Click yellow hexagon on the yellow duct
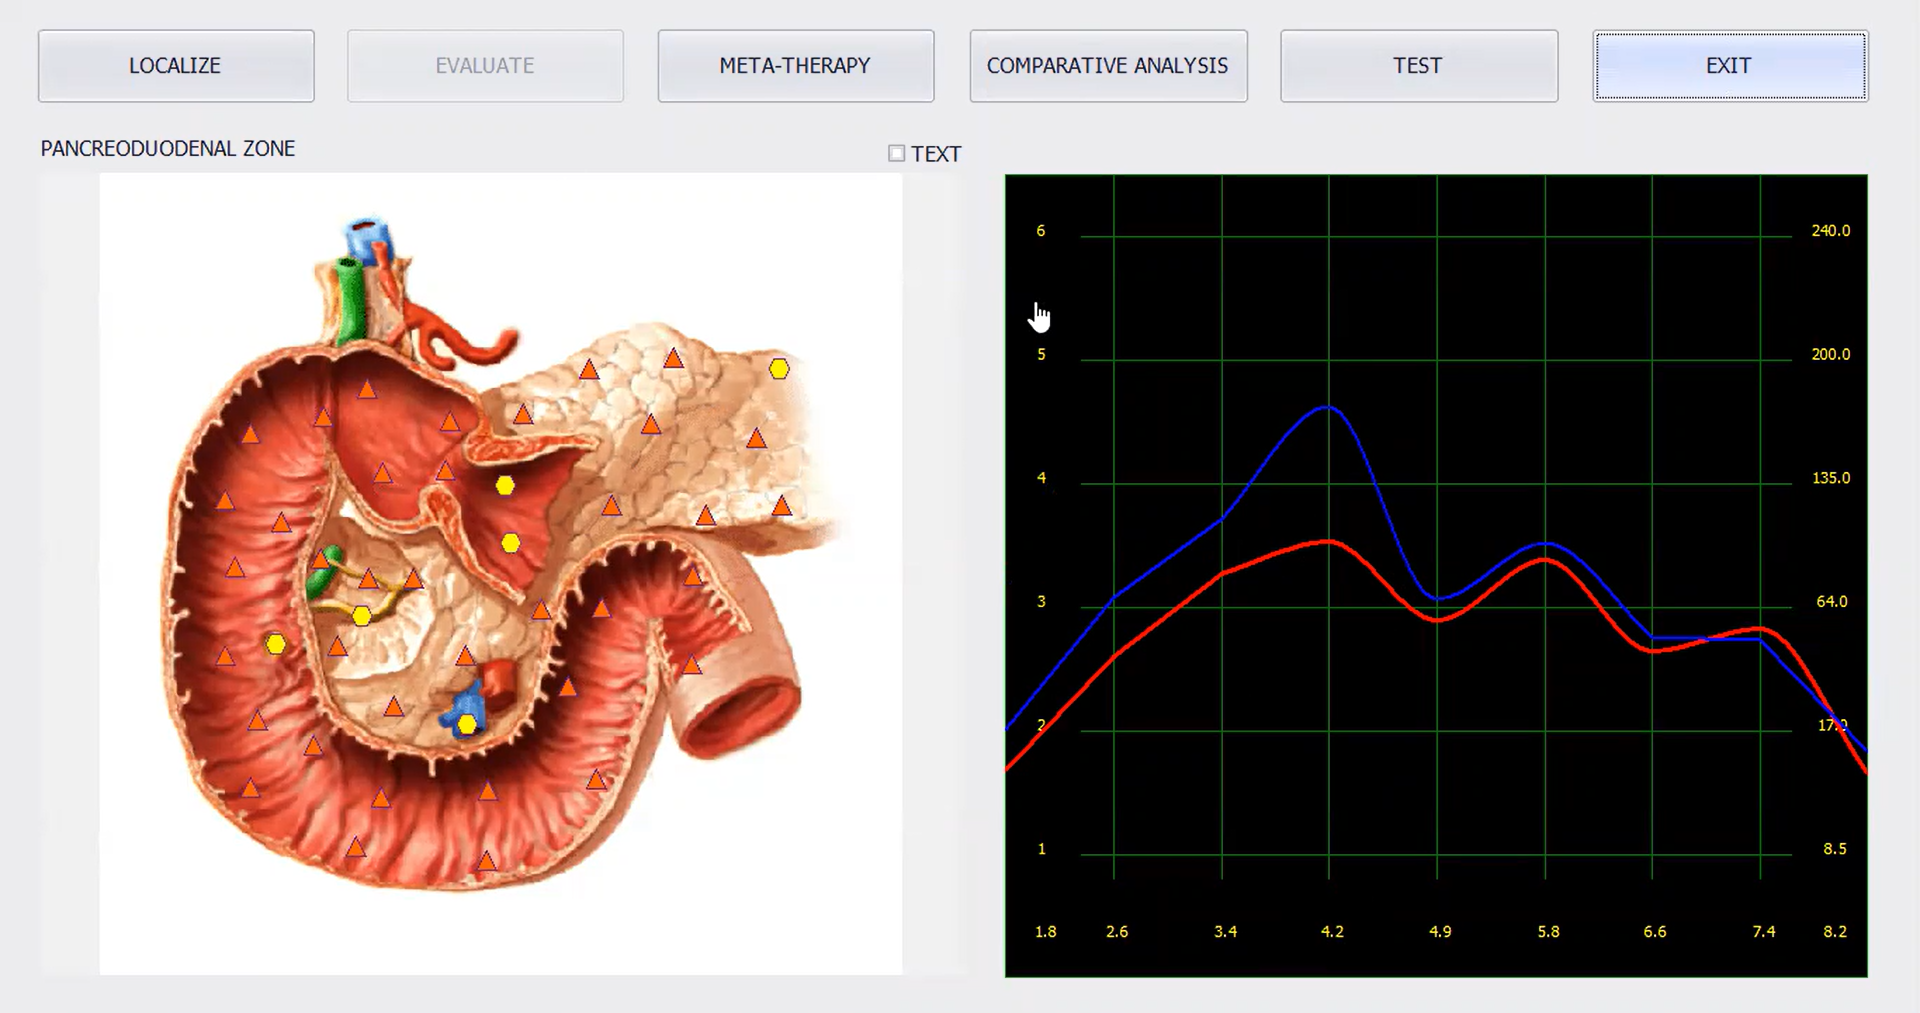Screen dimensions: 1920x1013 pos(362,616)
